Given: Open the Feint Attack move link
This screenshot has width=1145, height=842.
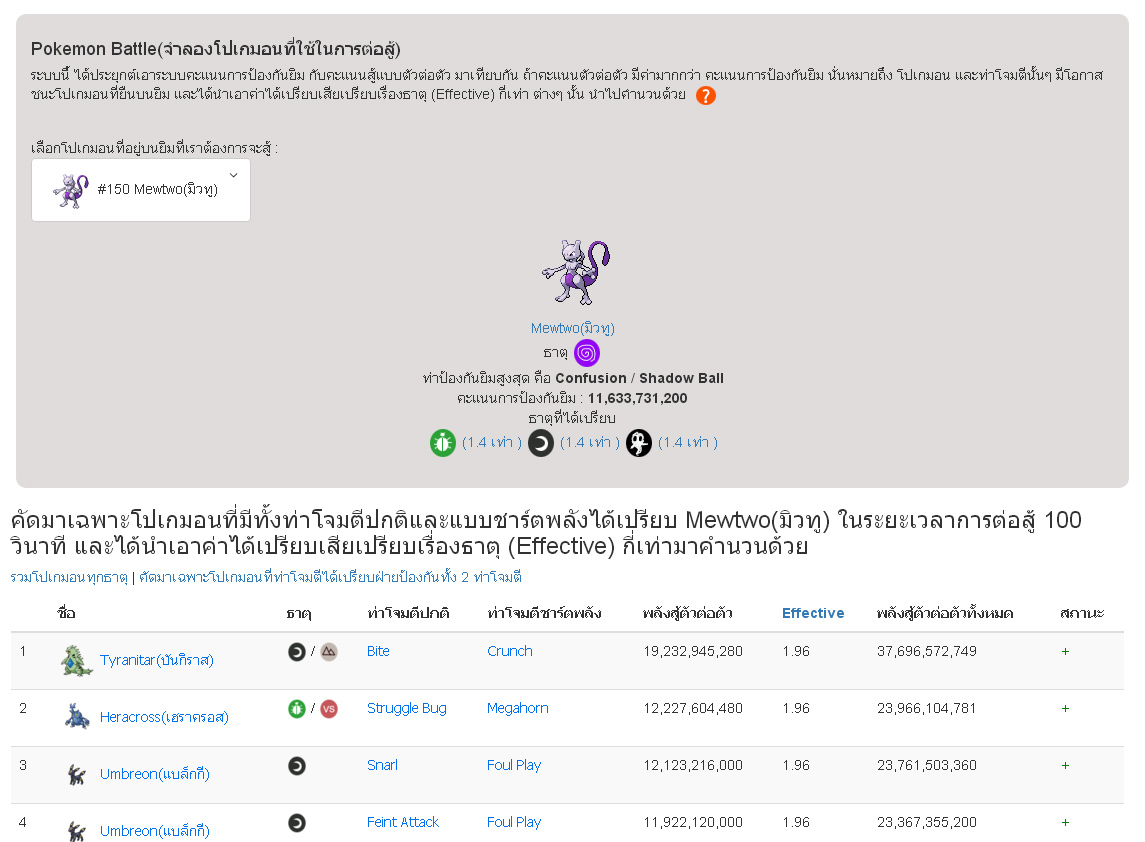Looking at the screenshot, I should click(x=402, y=822).
